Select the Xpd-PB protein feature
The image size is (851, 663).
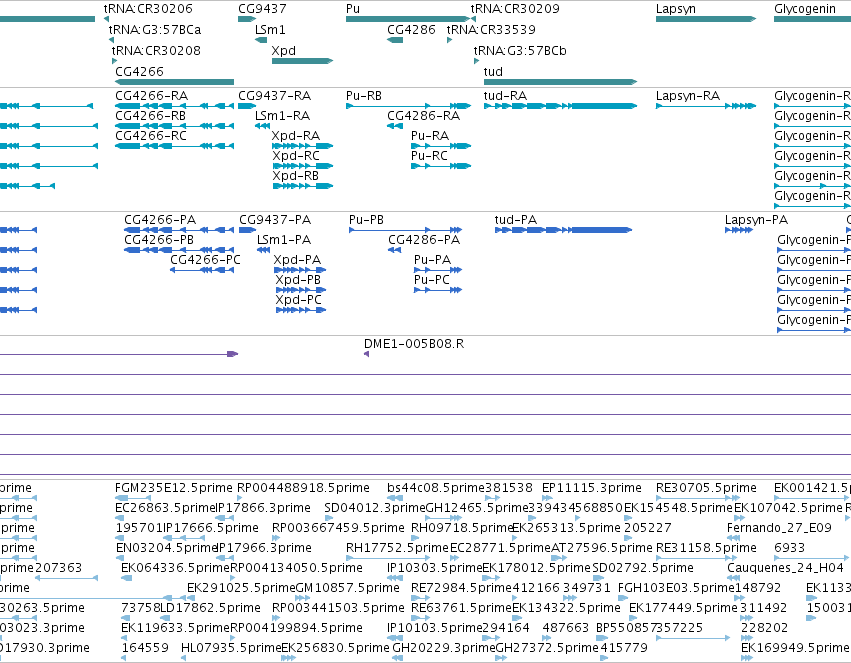[x=301, y=290]
